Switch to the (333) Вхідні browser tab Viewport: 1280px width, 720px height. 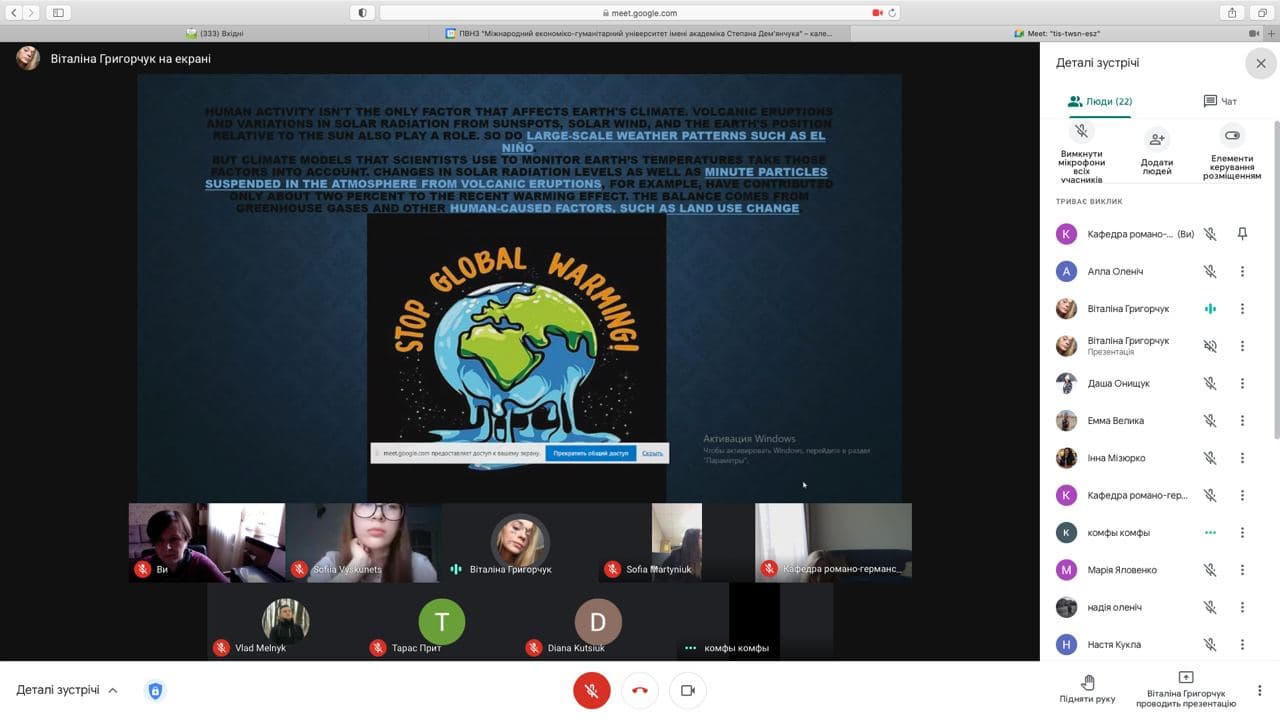(215, 33)
